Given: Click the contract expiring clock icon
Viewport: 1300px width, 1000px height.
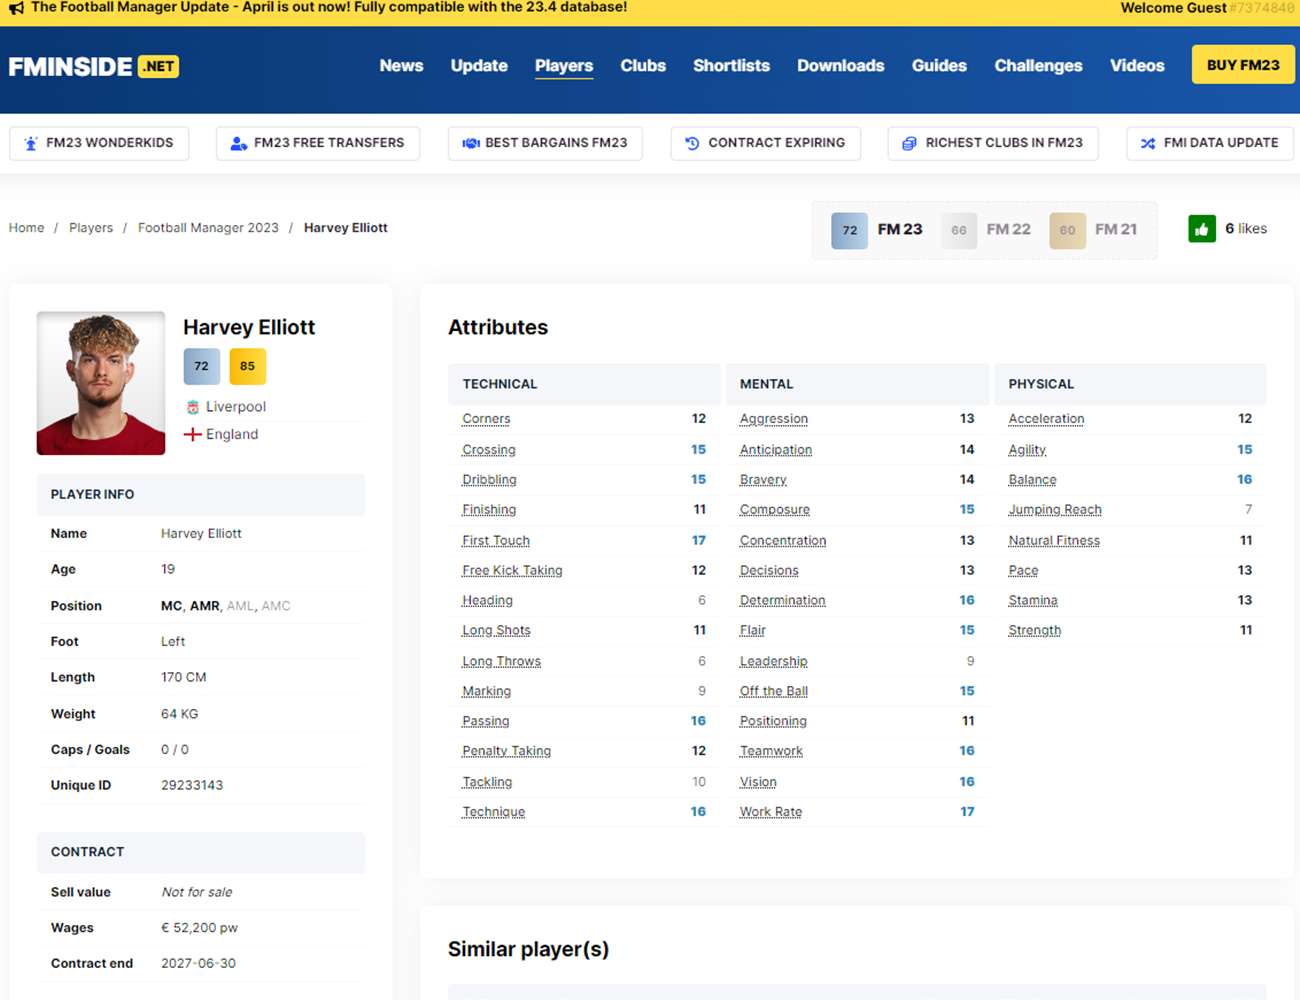Looking at the screenshot, I should [x=692, y=143].
